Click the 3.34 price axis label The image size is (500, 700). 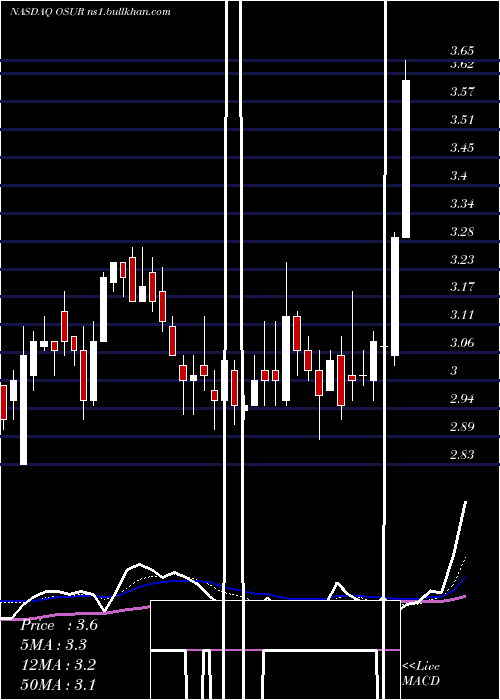pos(462,204)
